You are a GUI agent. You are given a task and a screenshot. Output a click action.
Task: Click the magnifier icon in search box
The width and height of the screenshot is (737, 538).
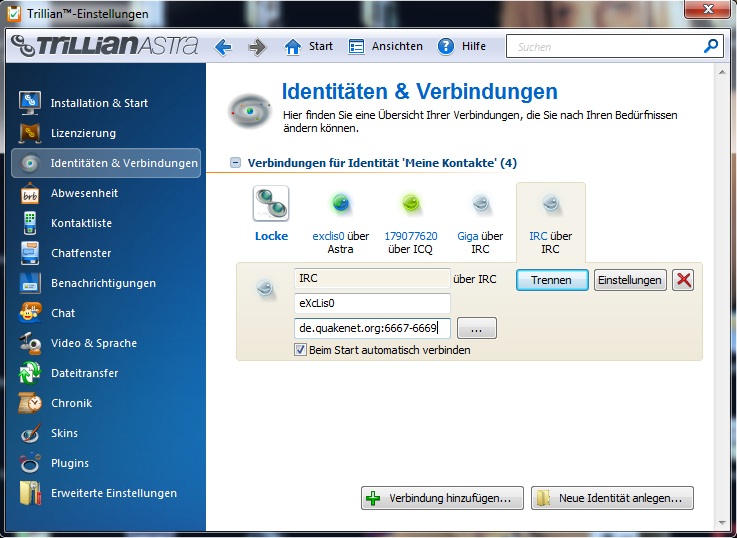711,46
